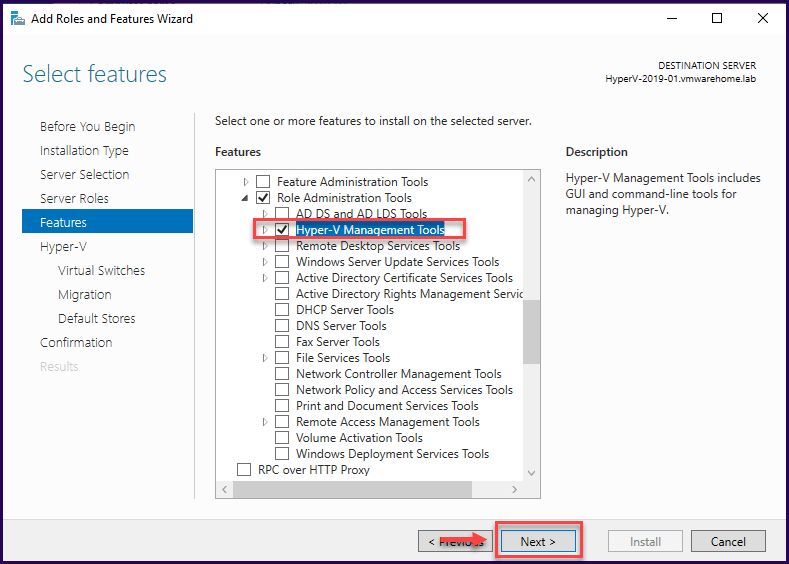Select Active Directory Rights Management row

pyautogui.click(x=410, y=294)
